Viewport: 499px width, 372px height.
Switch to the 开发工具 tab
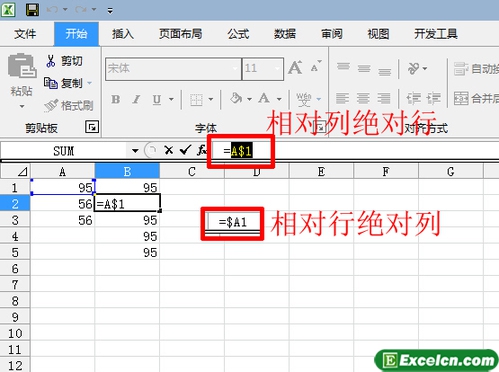coord(436,34)
